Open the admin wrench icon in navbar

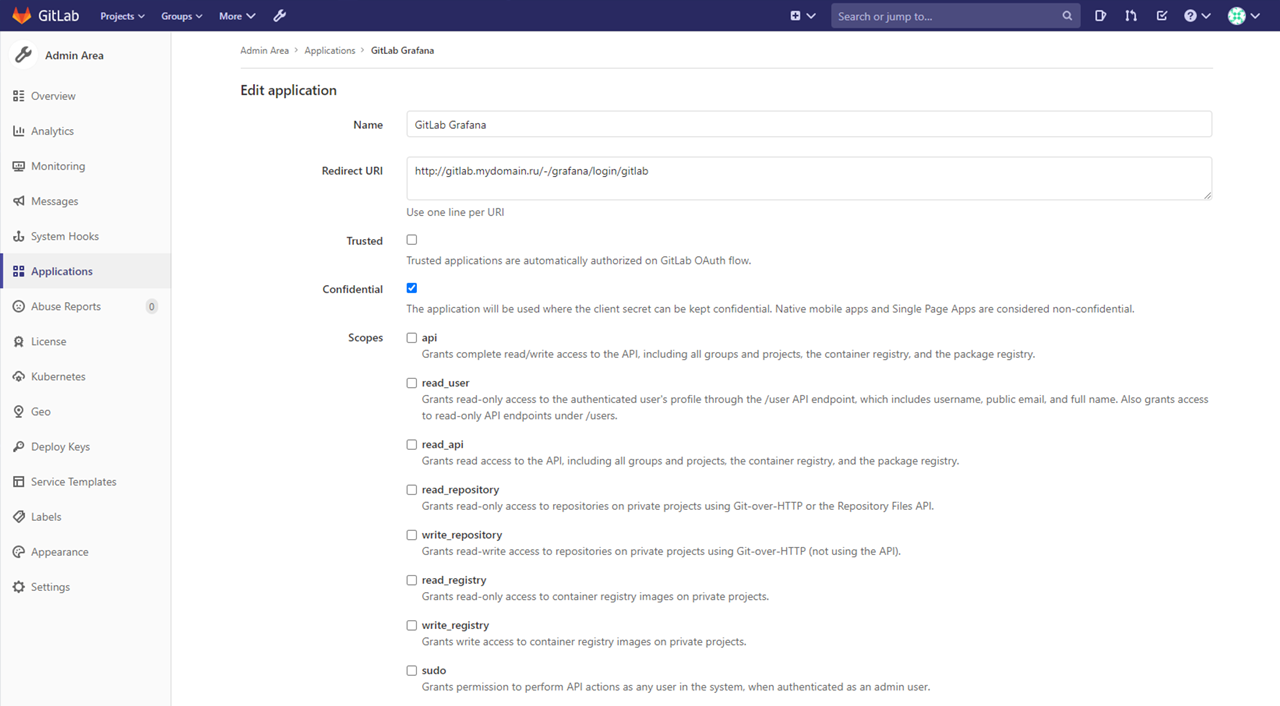point(280,16)
